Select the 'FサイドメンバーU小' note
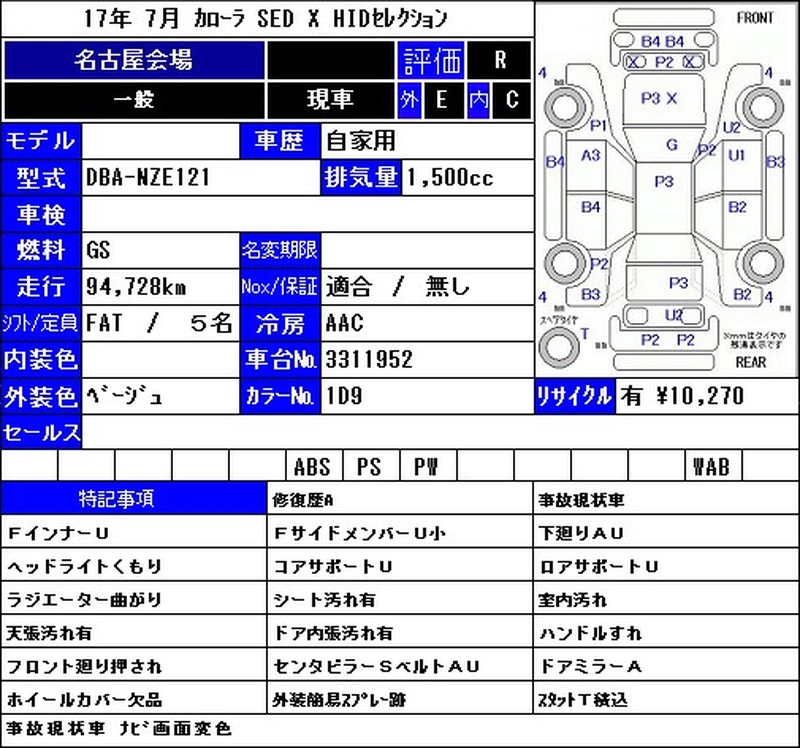800x748 pixels. click(360, 533)
